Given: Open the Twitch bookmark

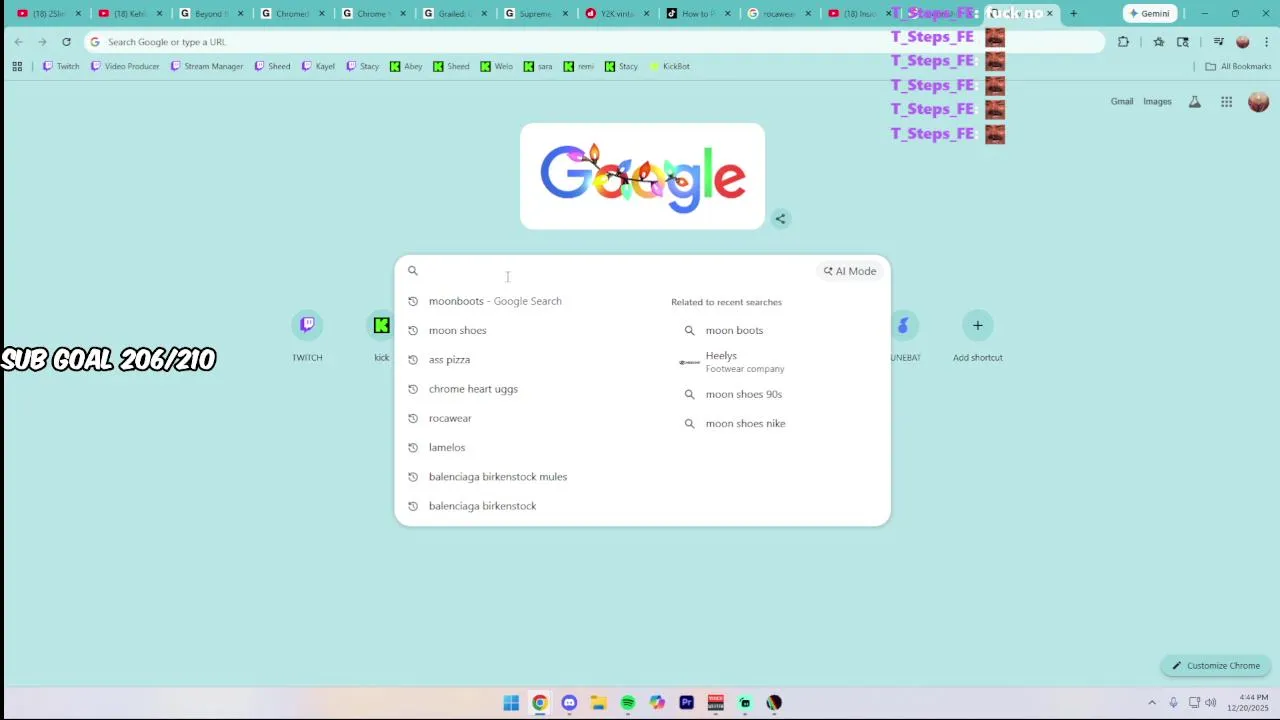Looking at the screenshot, I should pyautogui.click(x=60, y=66).
